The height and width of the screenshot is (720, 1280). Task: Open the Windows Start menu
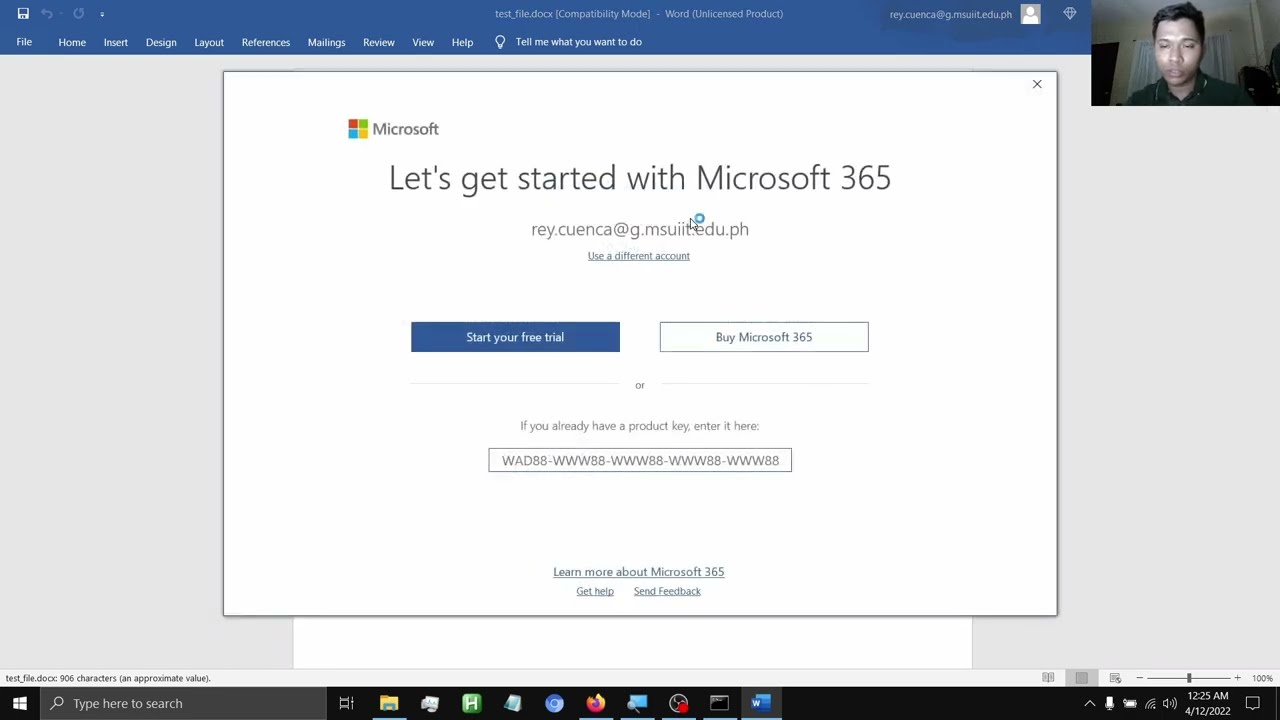pos(20,703)
